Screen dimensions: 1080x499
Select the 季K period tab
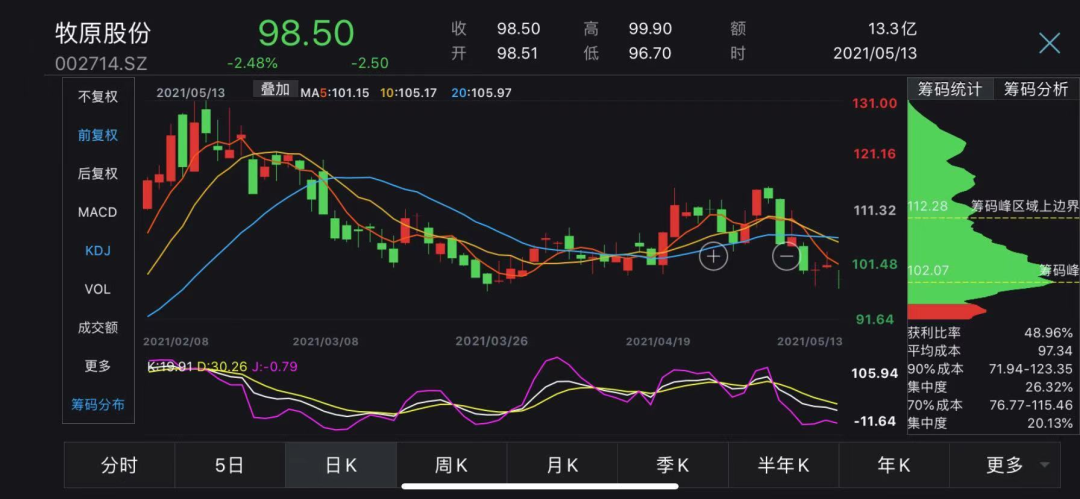(x=672, y=465)
